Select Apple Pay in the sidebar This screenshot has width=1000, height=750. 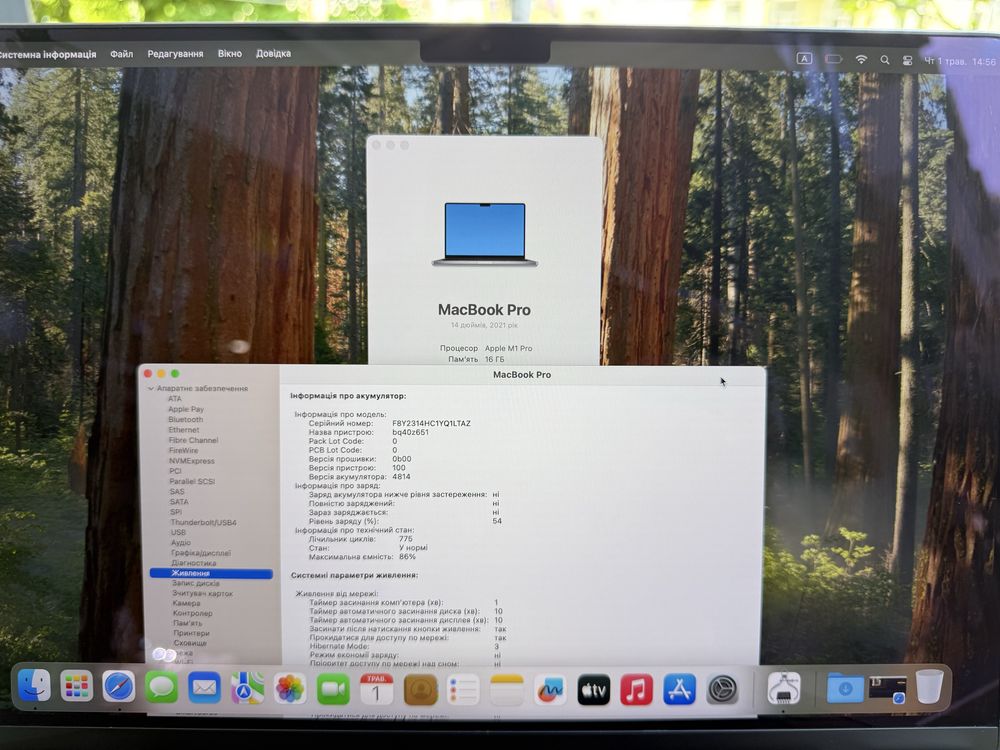(186, 409)
